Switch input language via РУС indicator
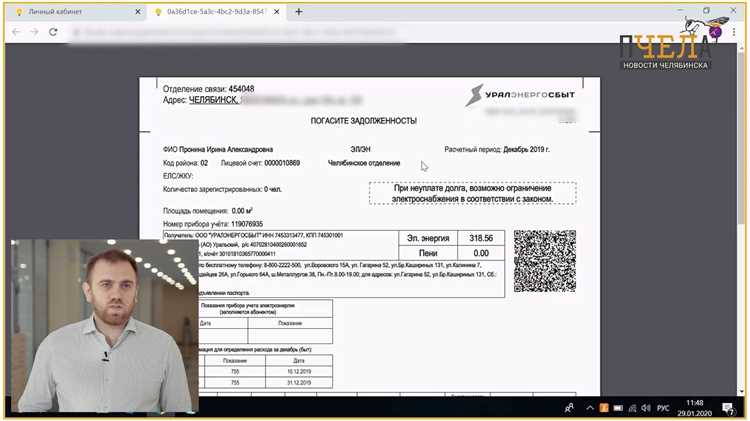This screenshot has height=421, width=750. point(663,408)
